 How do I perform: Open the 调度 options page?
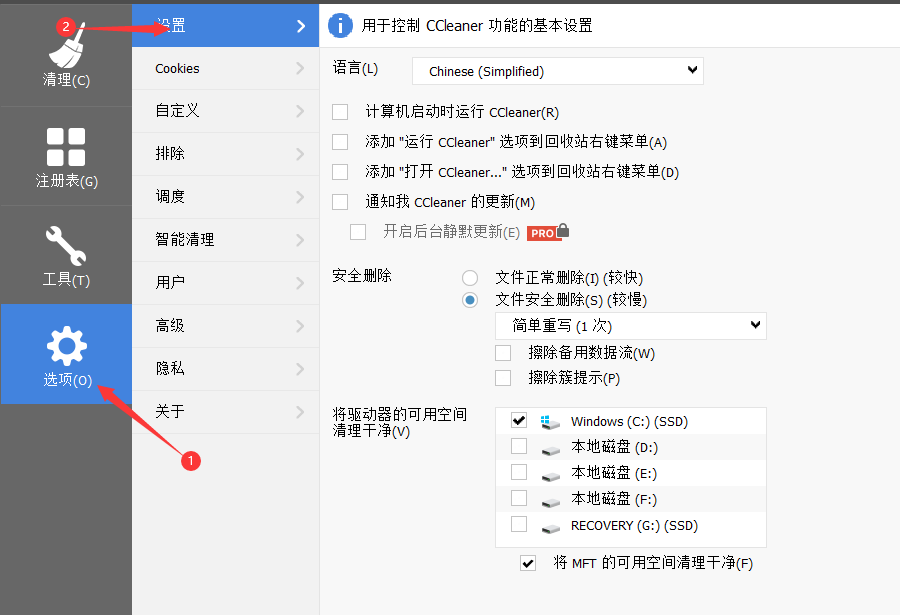(226, 197)
